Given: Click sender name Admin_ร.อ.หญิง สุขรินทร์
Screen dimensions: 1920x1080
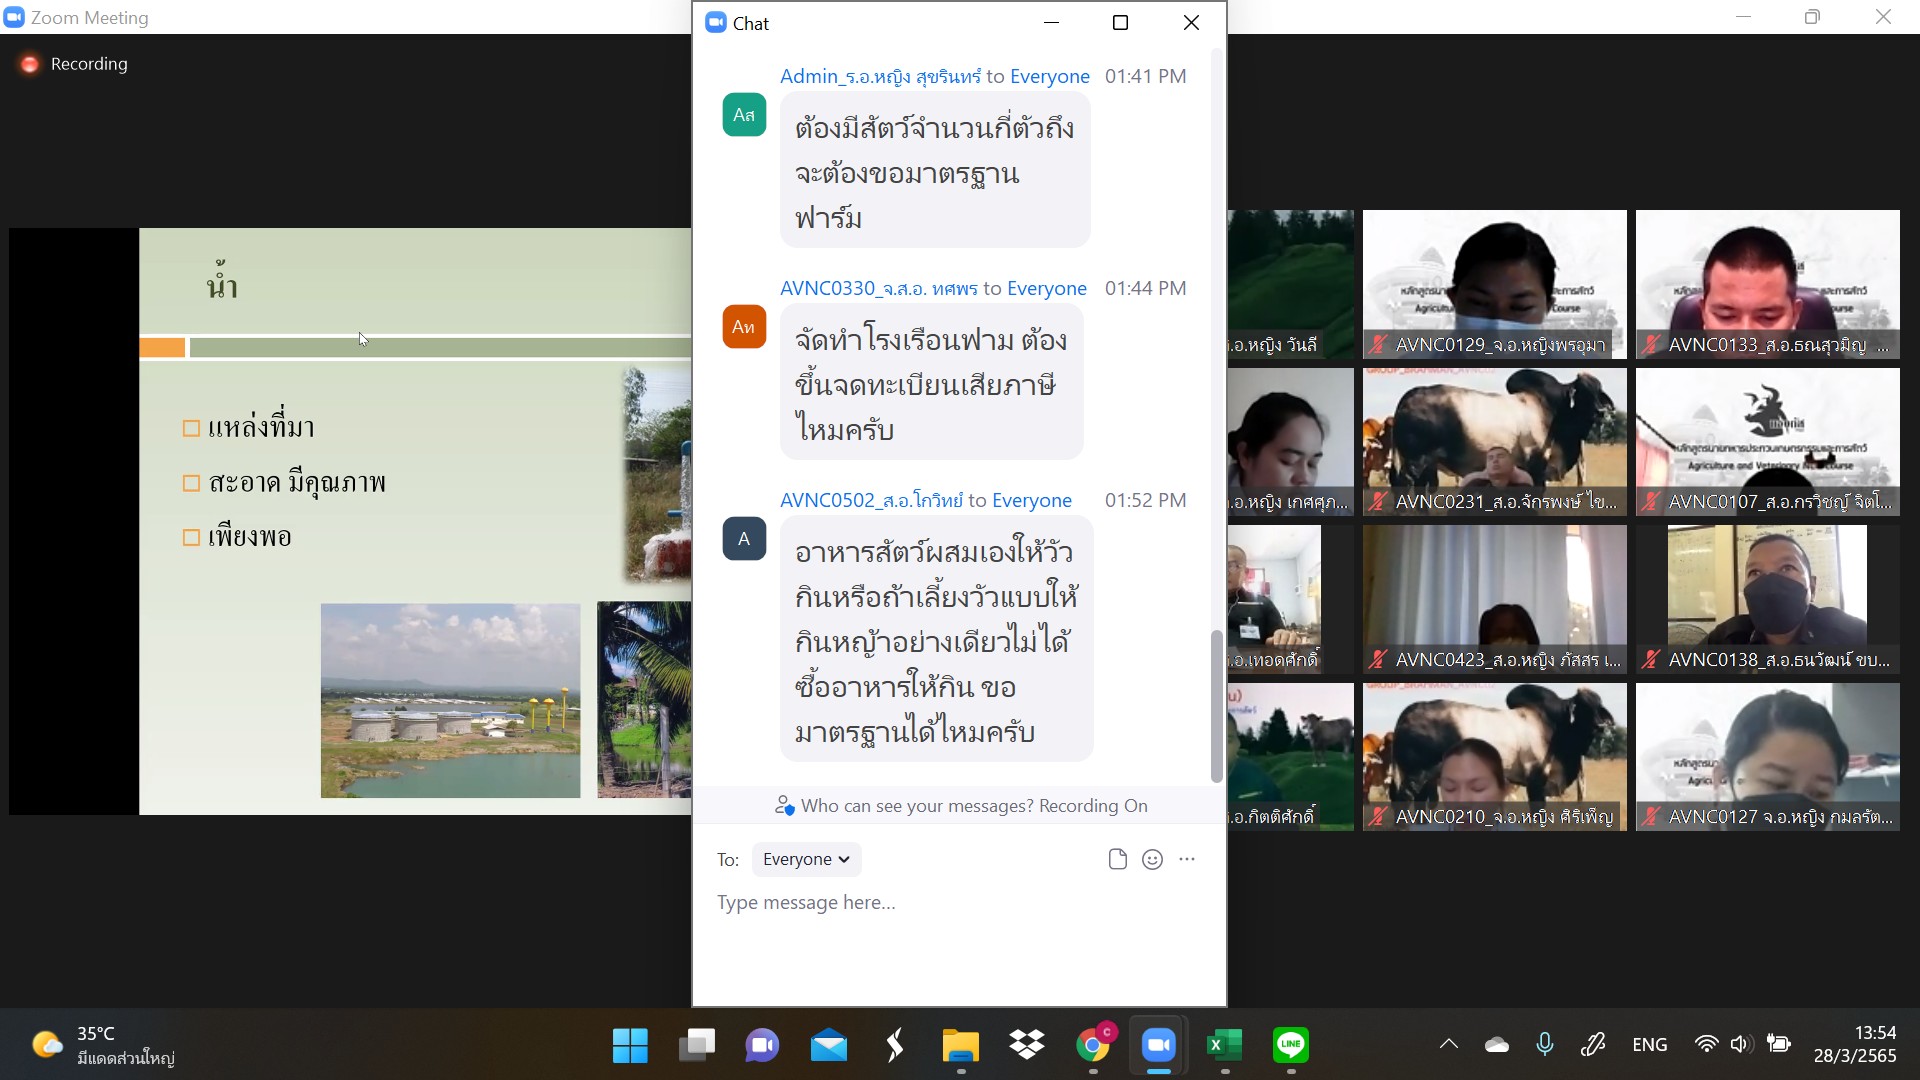Looking at the screenshot, I should (880, 76).
